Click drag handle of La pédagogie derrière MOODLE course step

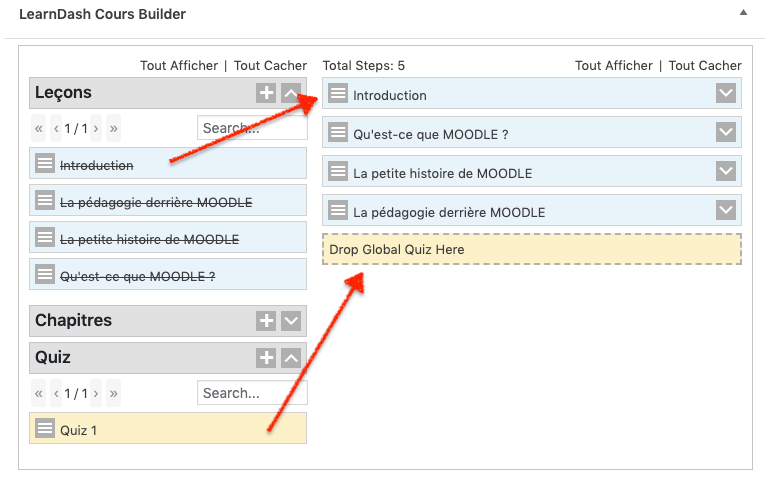coord(338,210)
